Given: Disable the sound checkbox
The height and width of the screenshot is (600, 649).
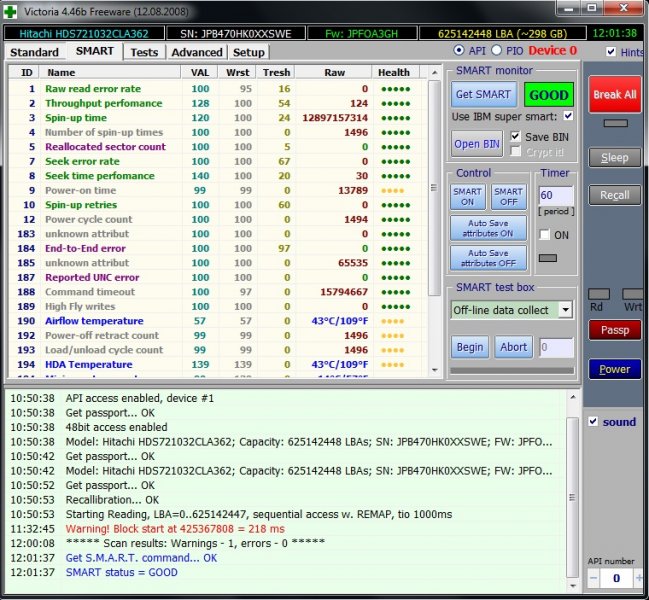Looking at the screenshot, I should 593,421.
